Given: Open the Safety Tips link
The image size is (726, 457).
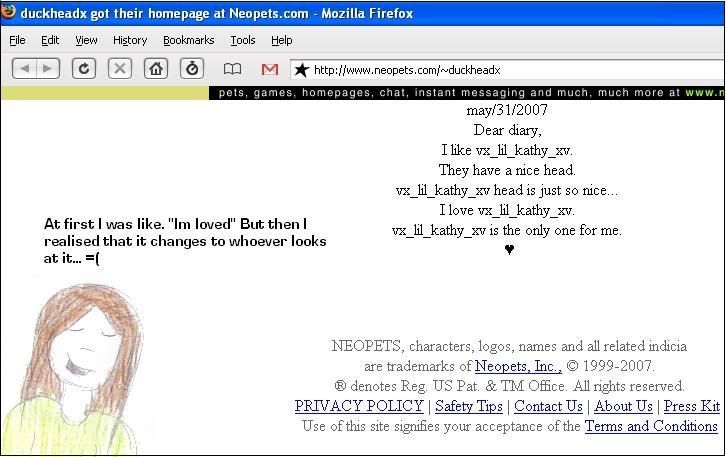Looking at the screenshot, I should click(x=469, y=406).
